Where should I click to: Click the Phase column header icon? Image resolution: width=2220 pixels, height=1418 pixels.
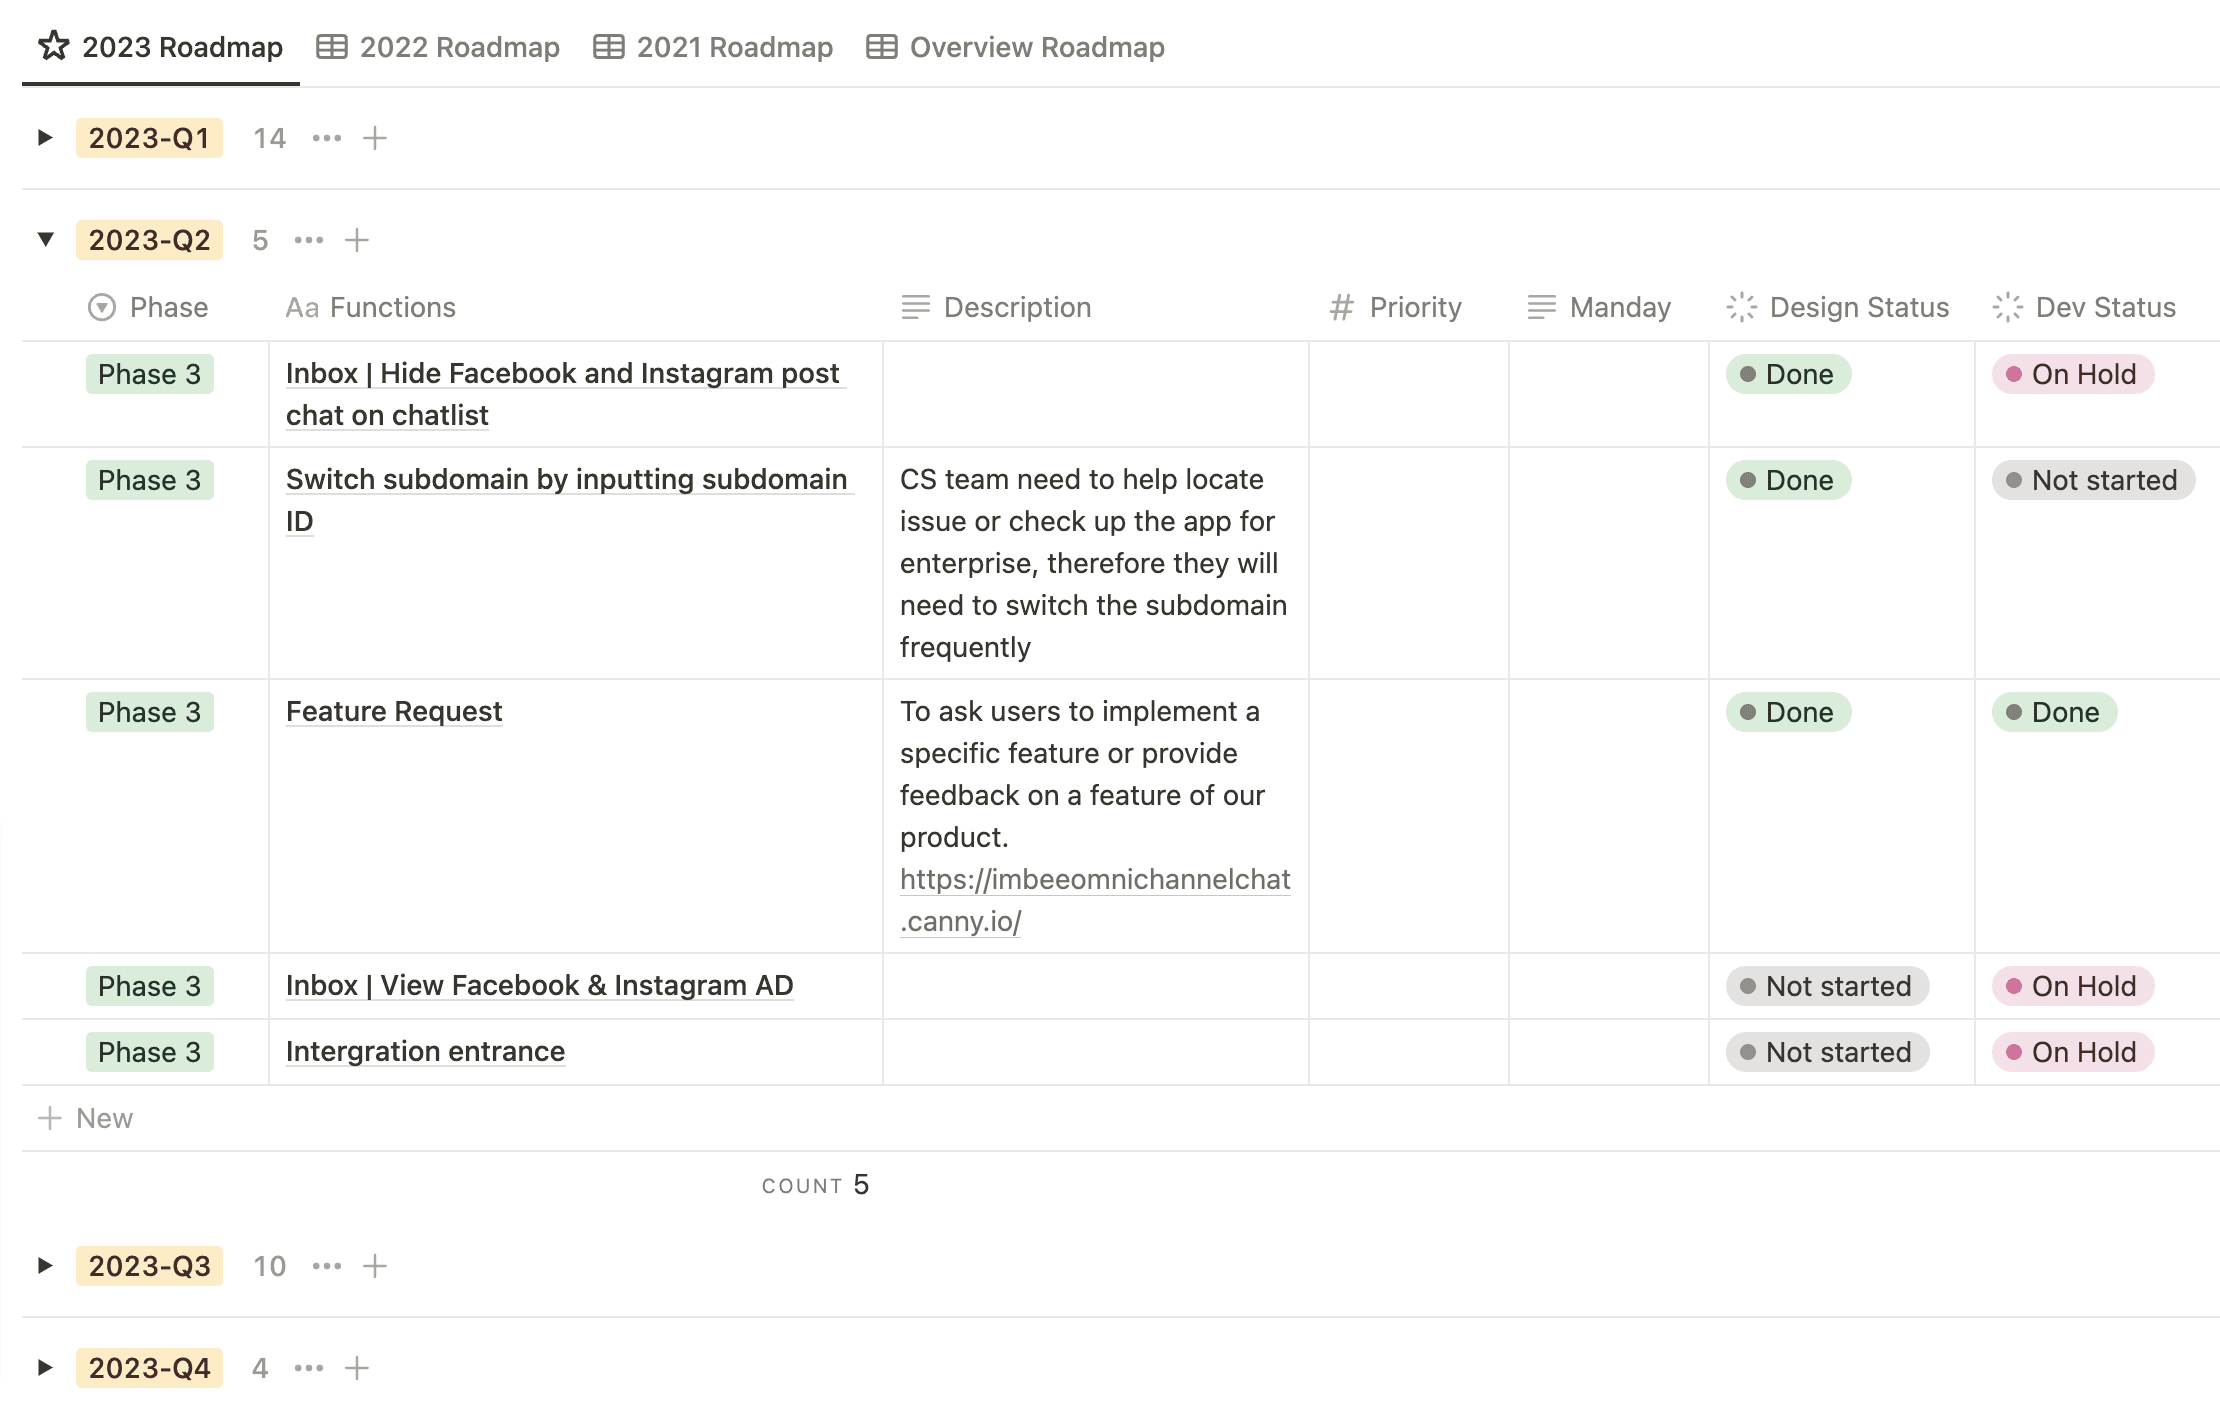point(102,307)
